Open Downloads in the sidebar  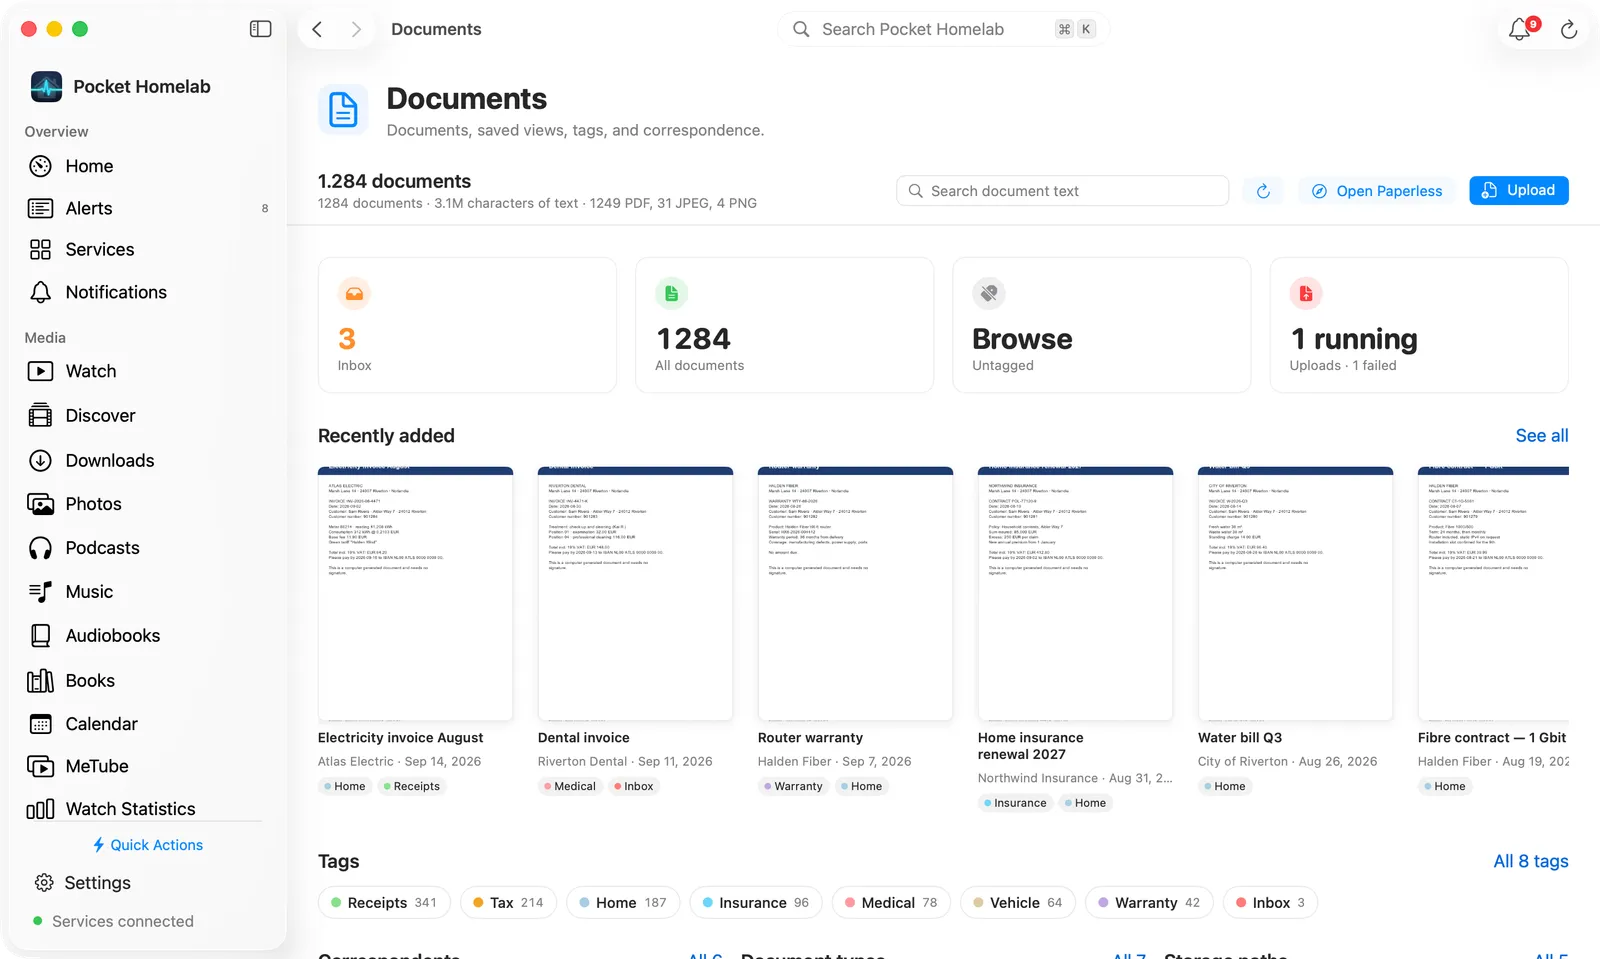coord(148,460)
